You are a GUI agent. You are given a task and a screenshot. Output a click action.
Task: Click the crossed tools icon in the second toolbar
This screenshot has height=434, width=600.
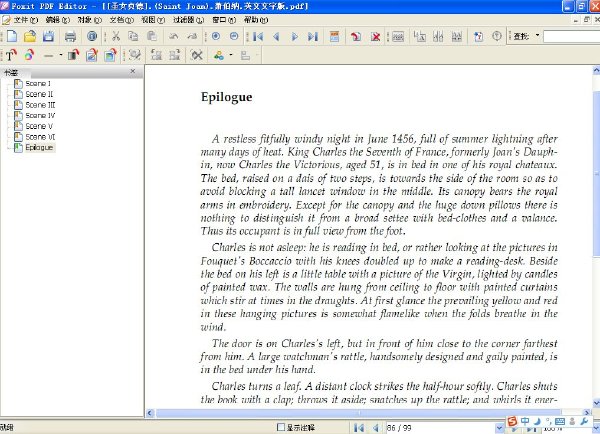pos(197,55)
